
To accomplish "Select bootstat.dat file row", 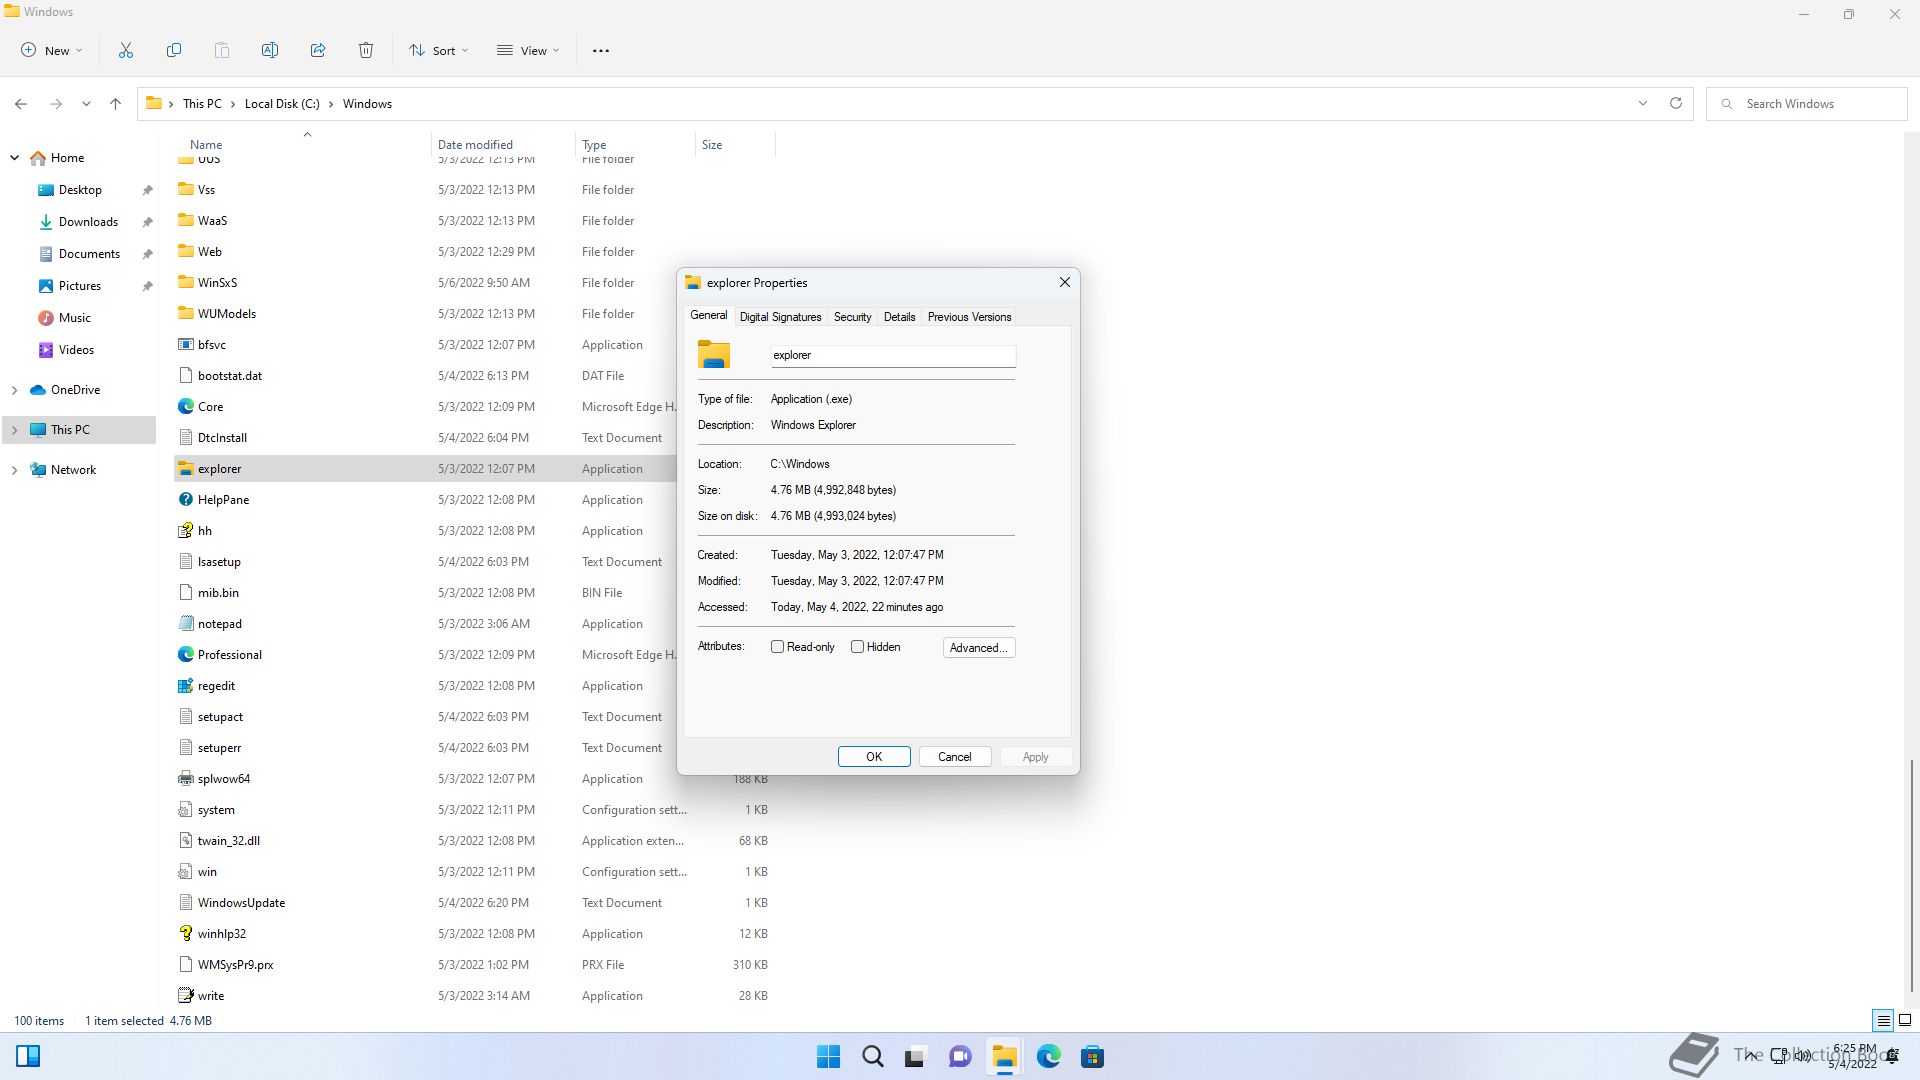I will (425, 376).
